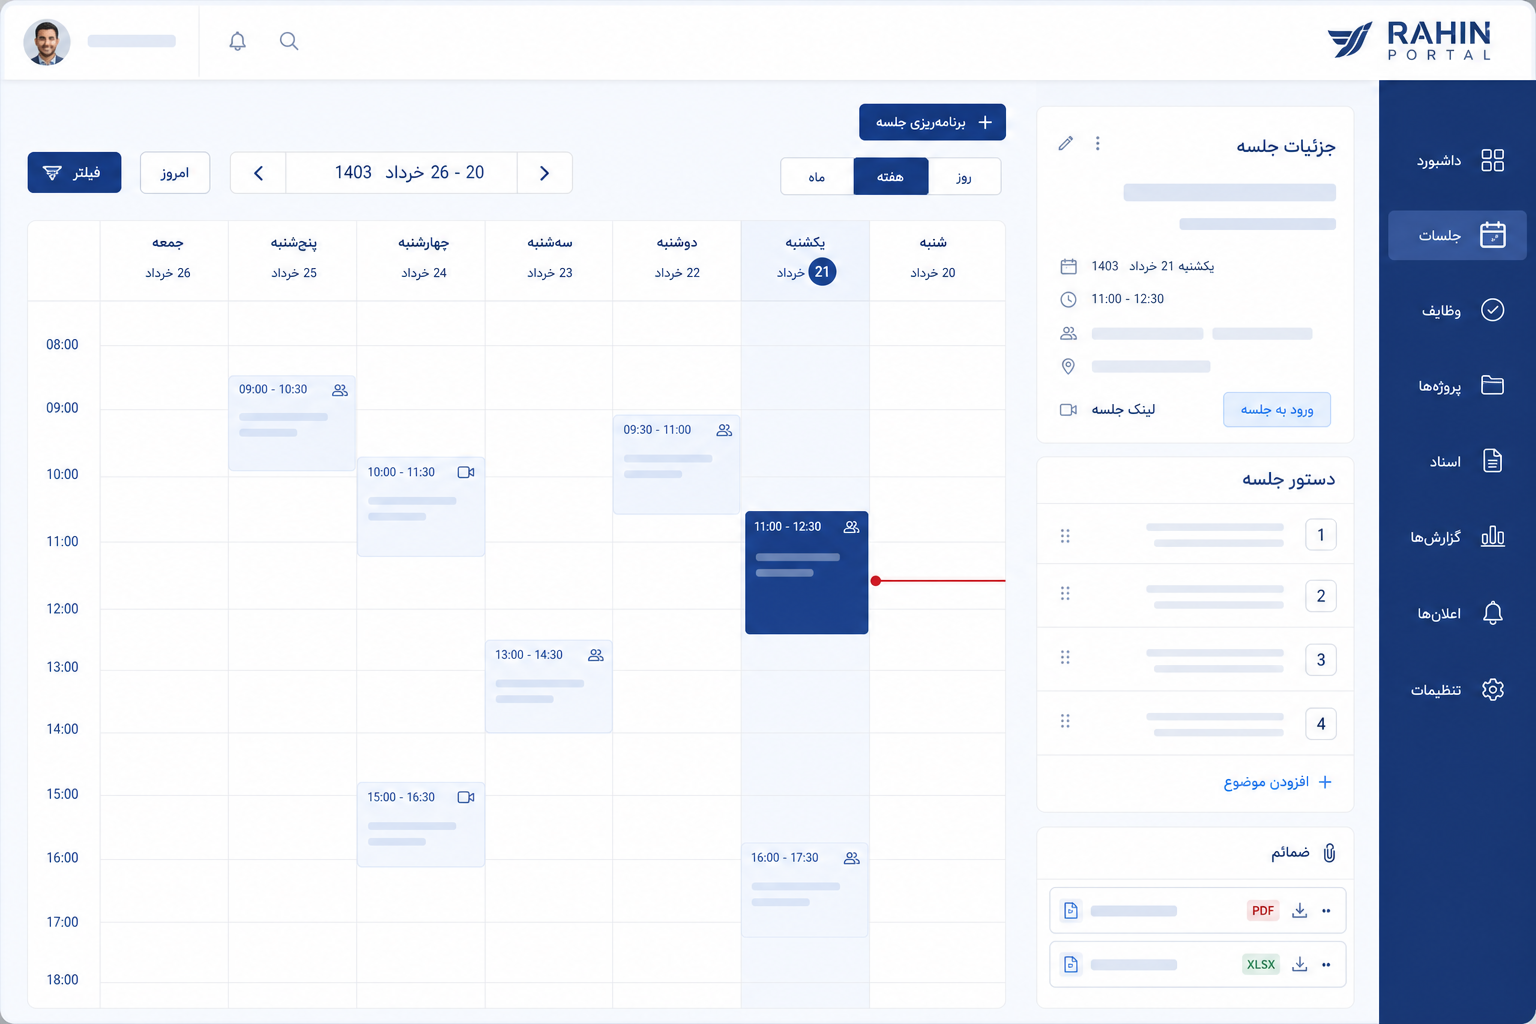Open more options for XLSX attachment

point(1326,964)
